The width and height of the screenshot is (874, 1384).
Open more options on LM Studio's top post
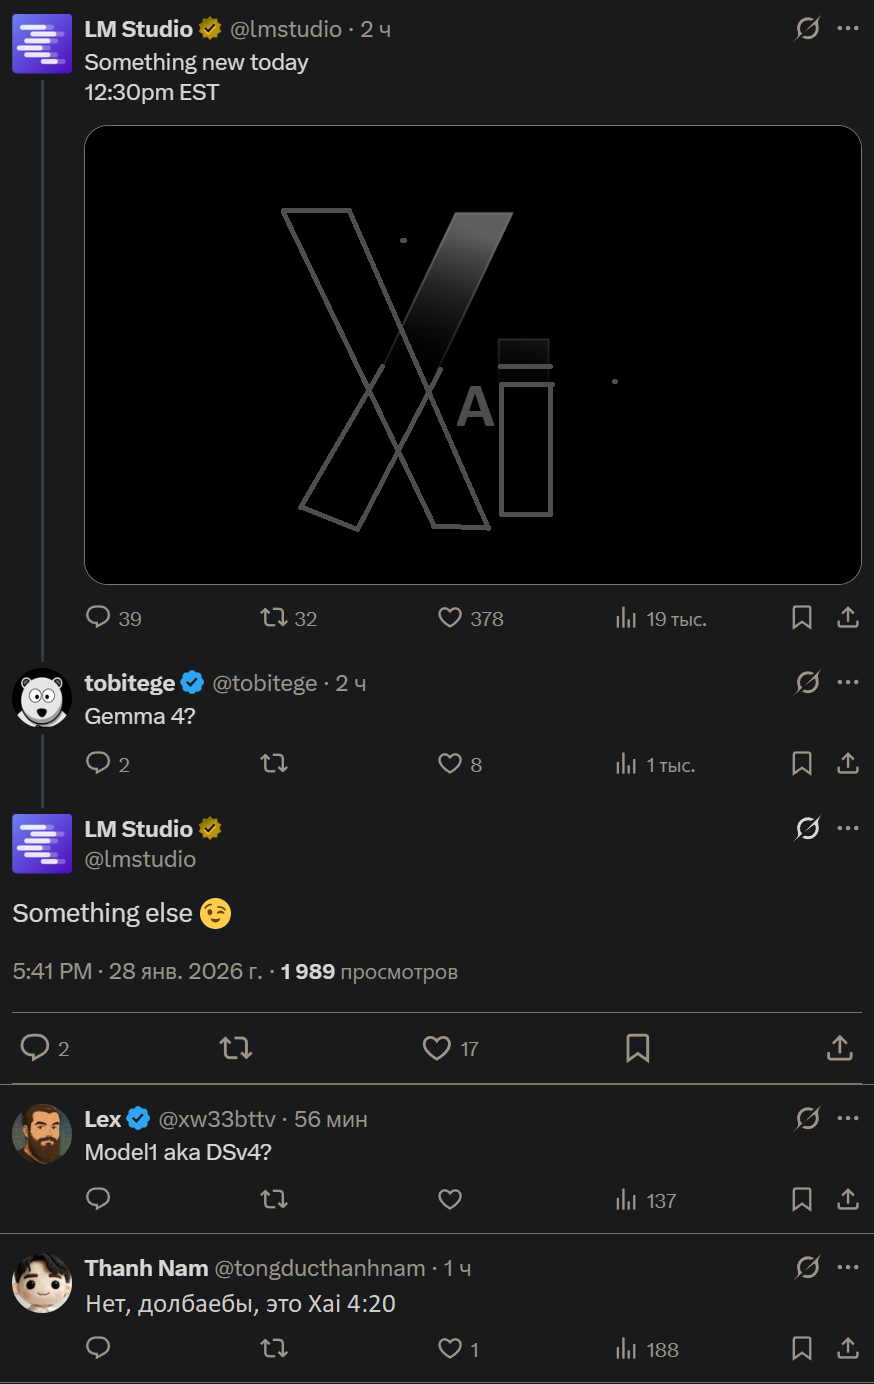pyautogui.click(x=848, y=29)
